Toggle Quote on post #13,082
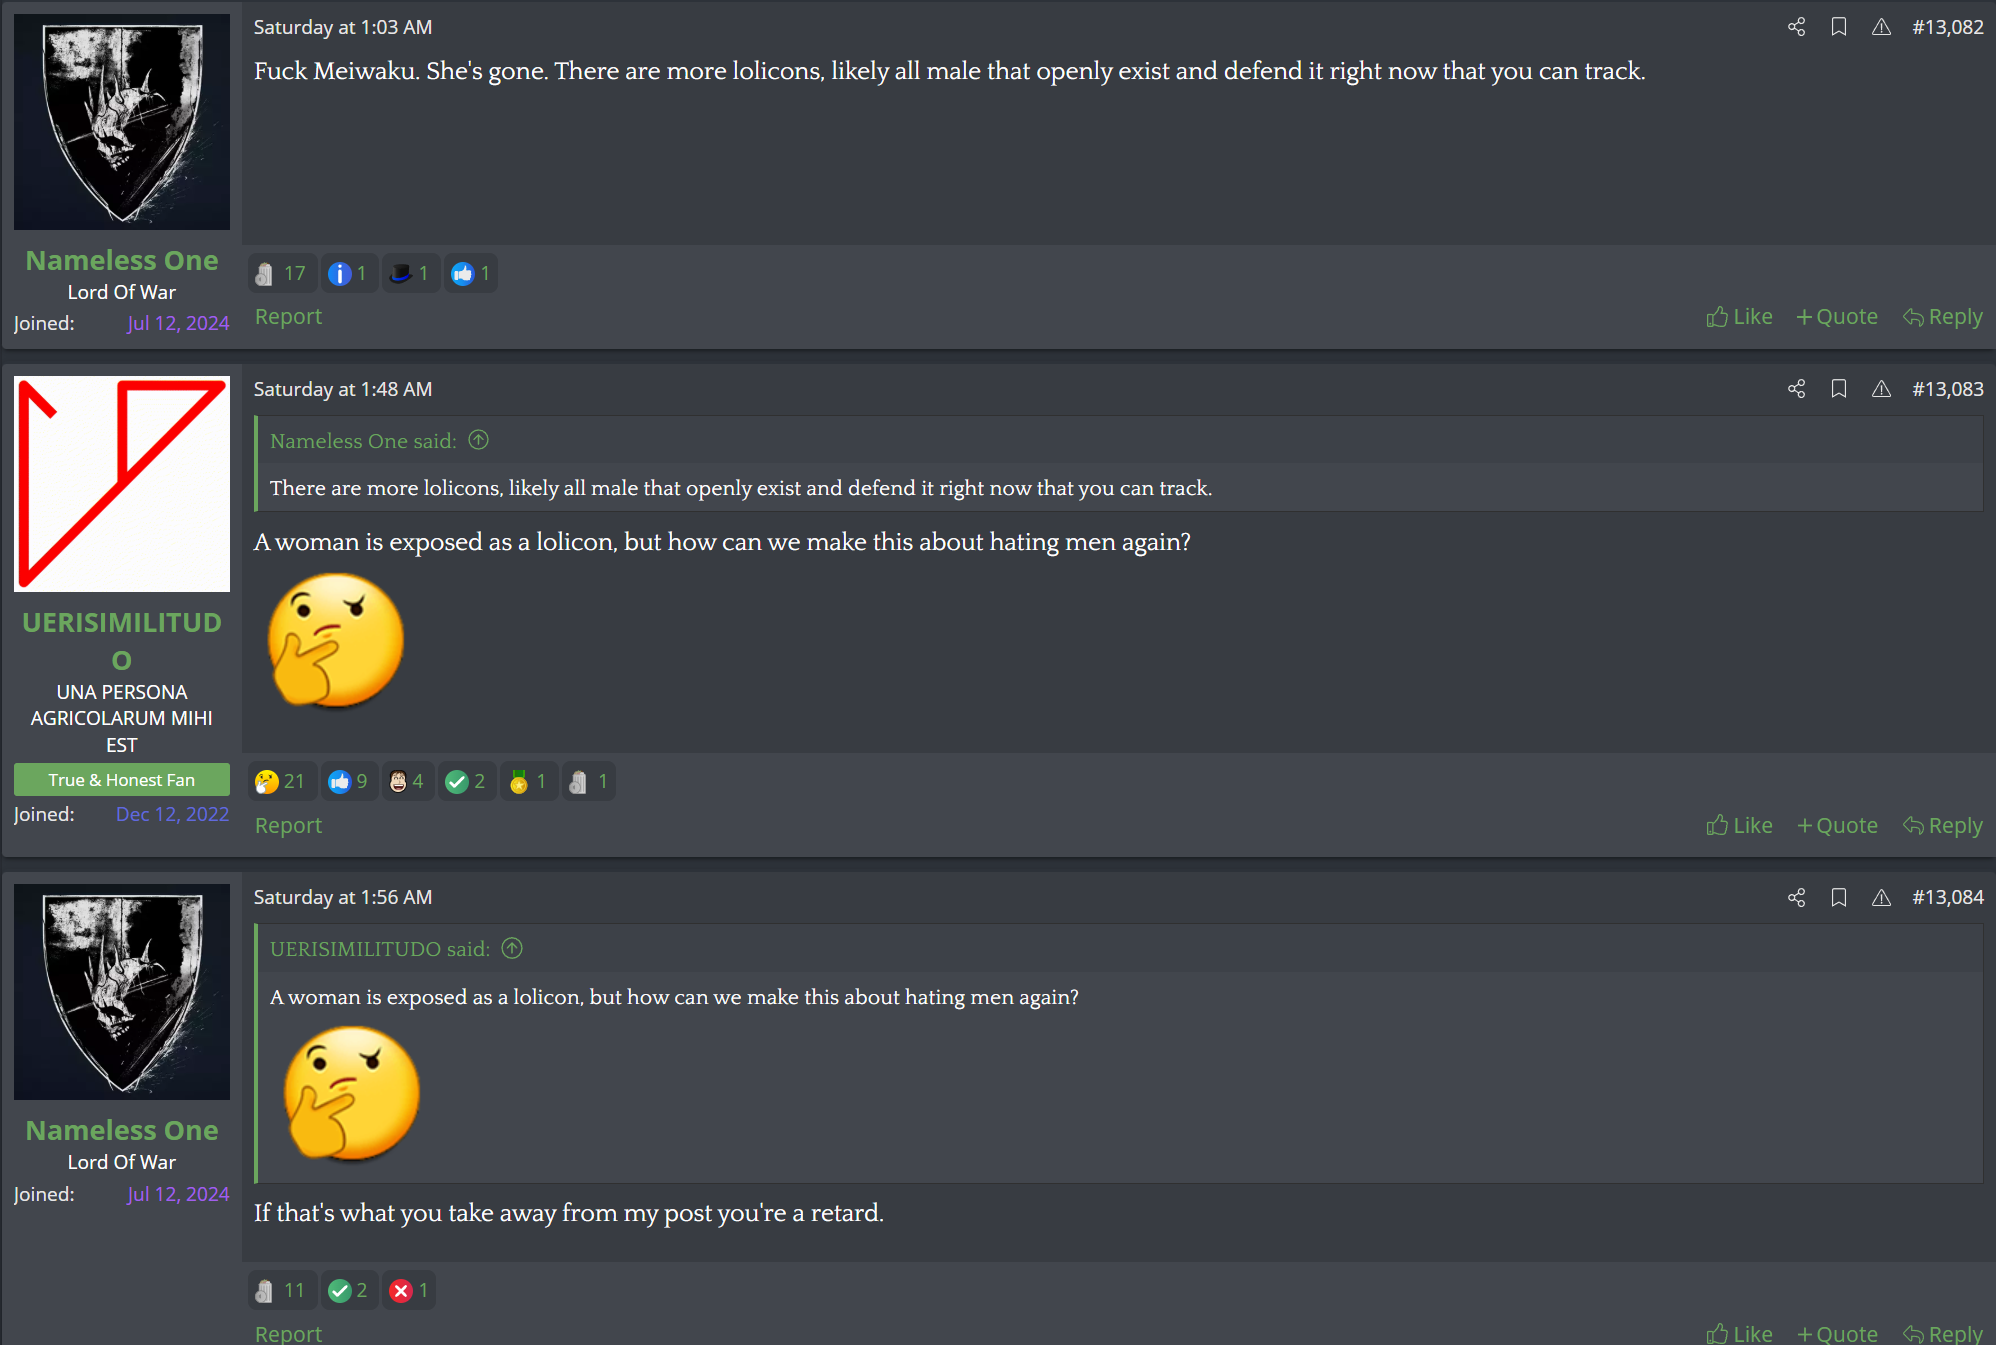The height and width of the screenshot is (1345, 1996). [1837, 317]
